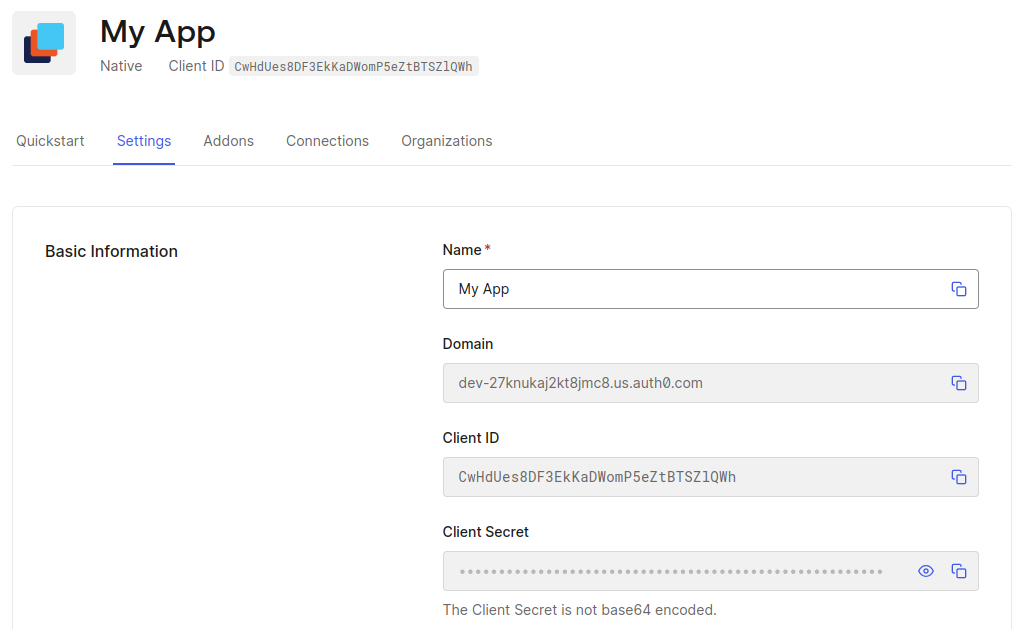
Task: Click the Basic Information section heading
Action: click(111, 251)
